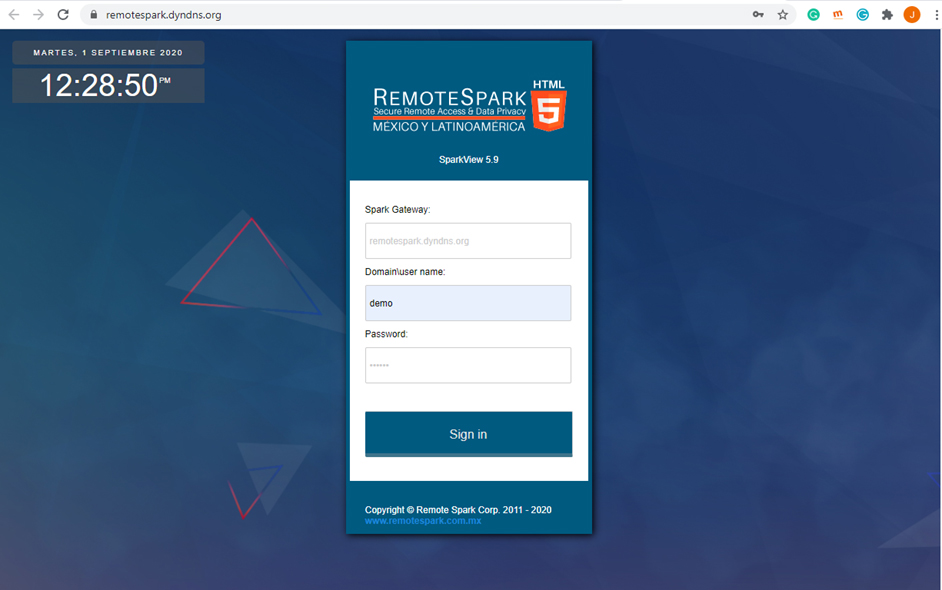Viewport: 942px width, 590px height.
Task: Click the orange HTML5 logo badge
Action: [548, 108]
